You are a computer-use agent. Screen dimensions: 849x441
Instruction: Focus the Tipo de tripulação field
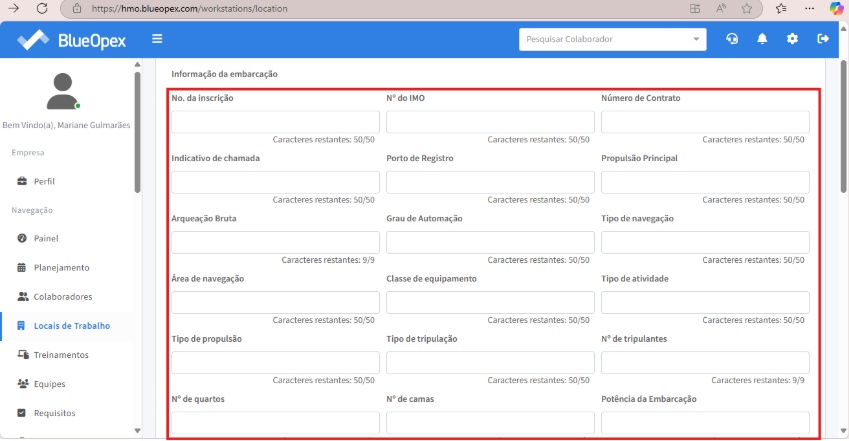[x=490, y=362]
